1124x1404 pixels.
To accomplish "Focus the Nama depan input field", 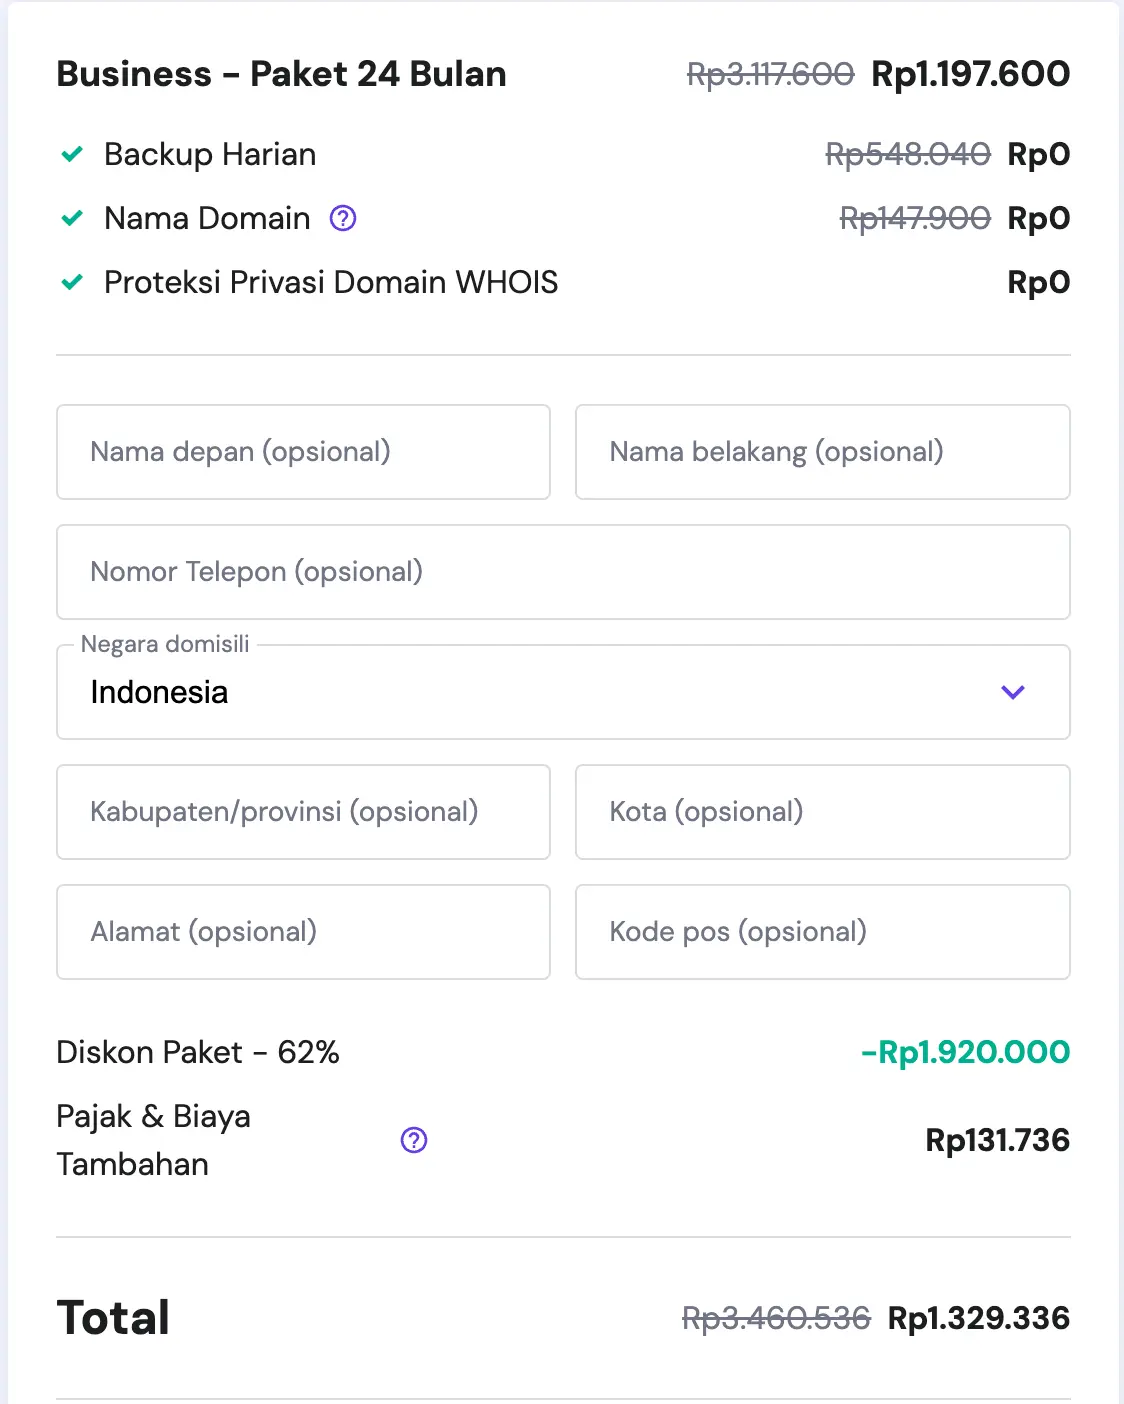I will pos(303,452).
